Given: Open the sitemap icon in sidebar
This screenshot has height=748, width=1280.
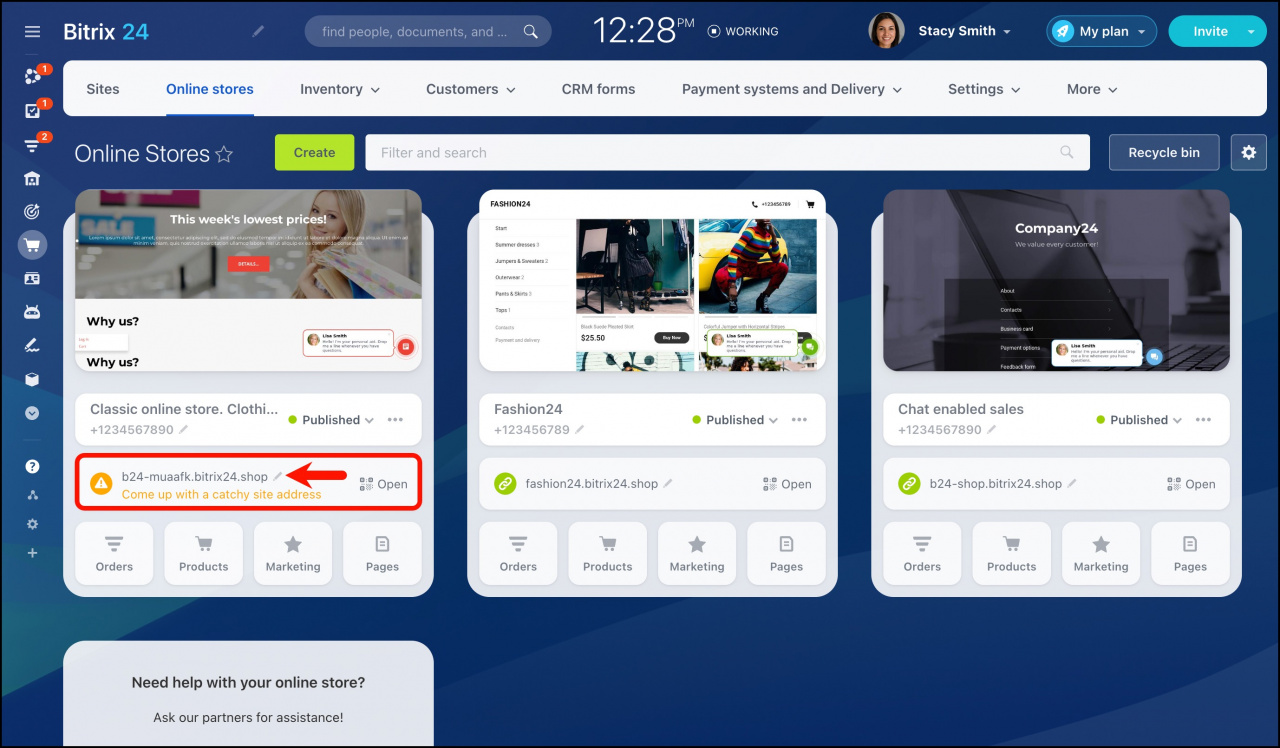Looking at the screenshot, I should pos(32,495).
